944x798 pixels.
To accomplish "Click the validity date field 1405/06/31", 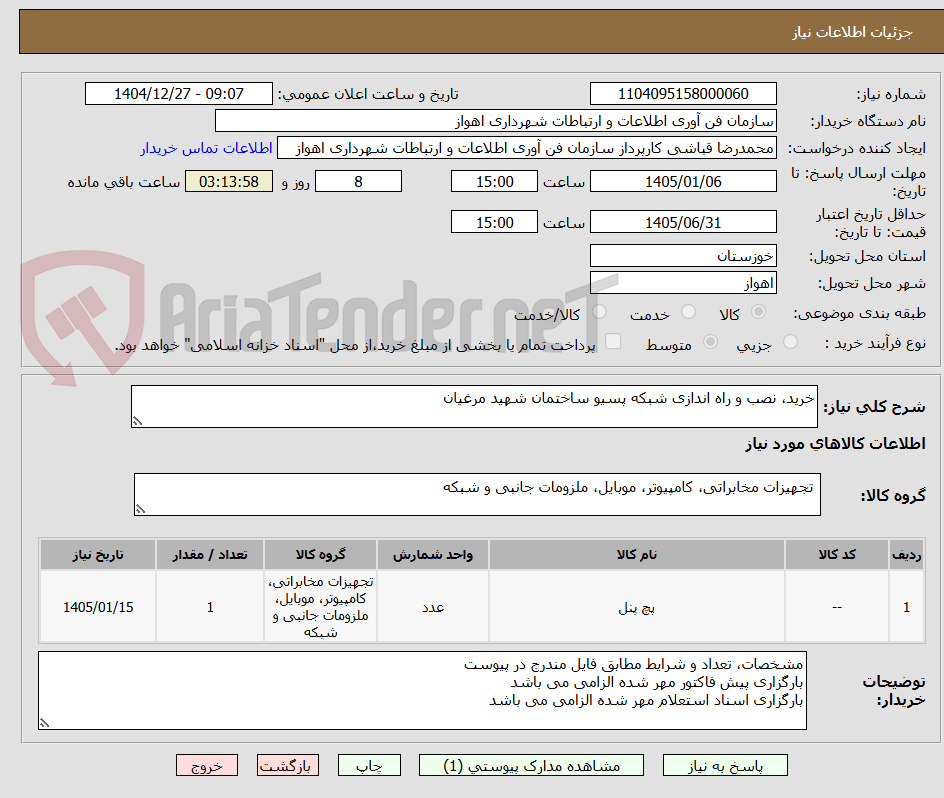I will pyautogui.click(x=683, y=222).
